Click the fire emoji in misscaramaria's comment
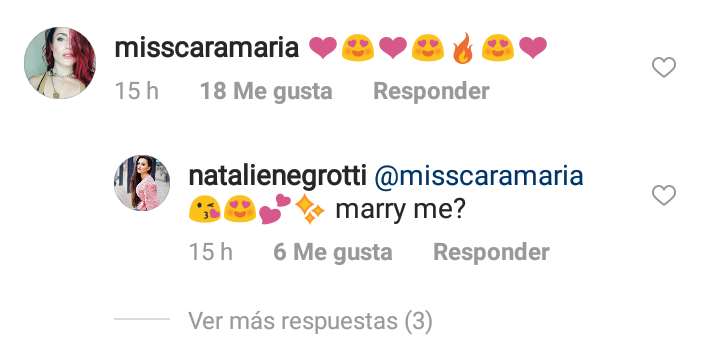This screenshot has width=720, height=364. [462, 48]
